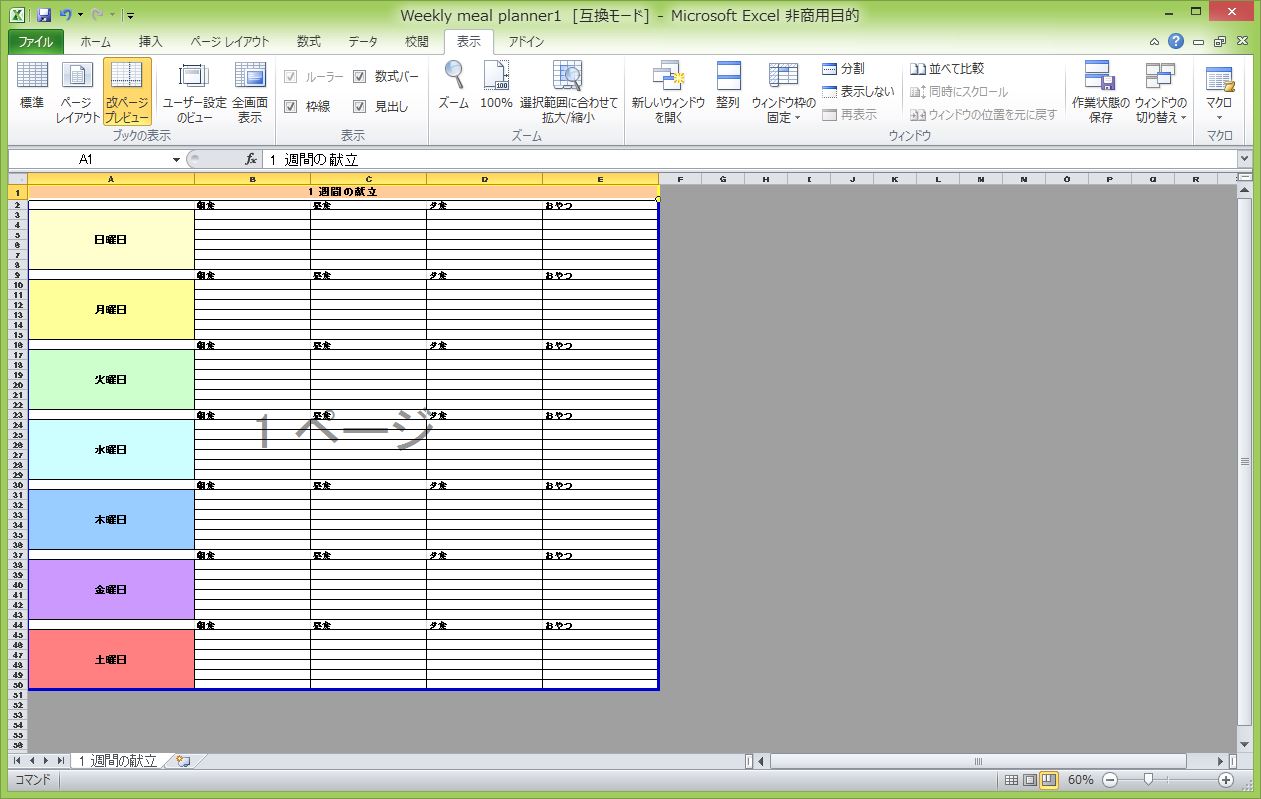1261x799 pixels.
Task: Uncheck the 数式バー checkbox
Action: pyautogui.click(x=360, y=76)
